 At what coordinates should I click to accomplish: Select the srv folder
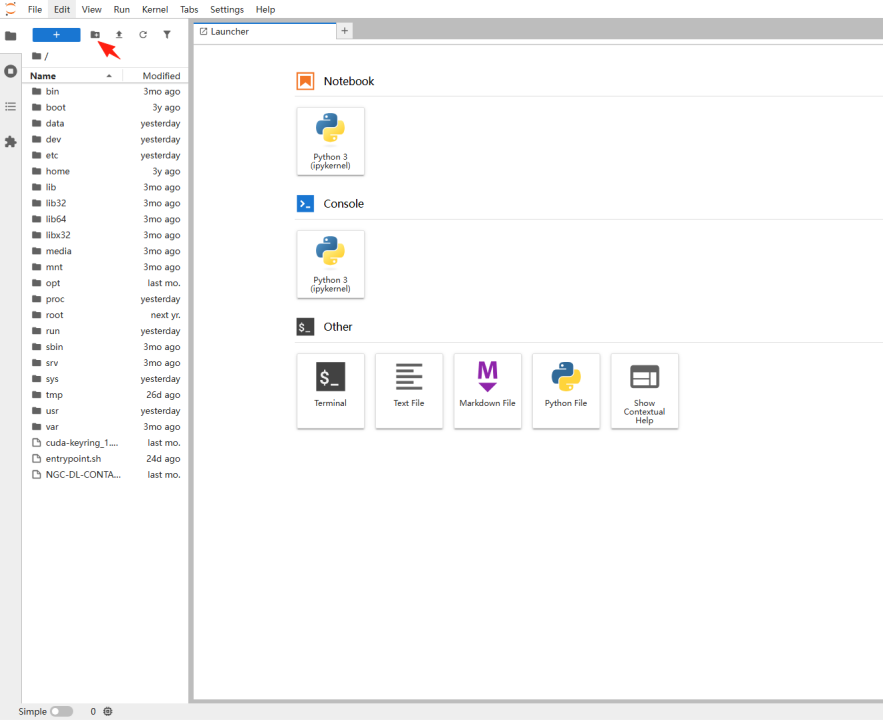click(105, 363)
